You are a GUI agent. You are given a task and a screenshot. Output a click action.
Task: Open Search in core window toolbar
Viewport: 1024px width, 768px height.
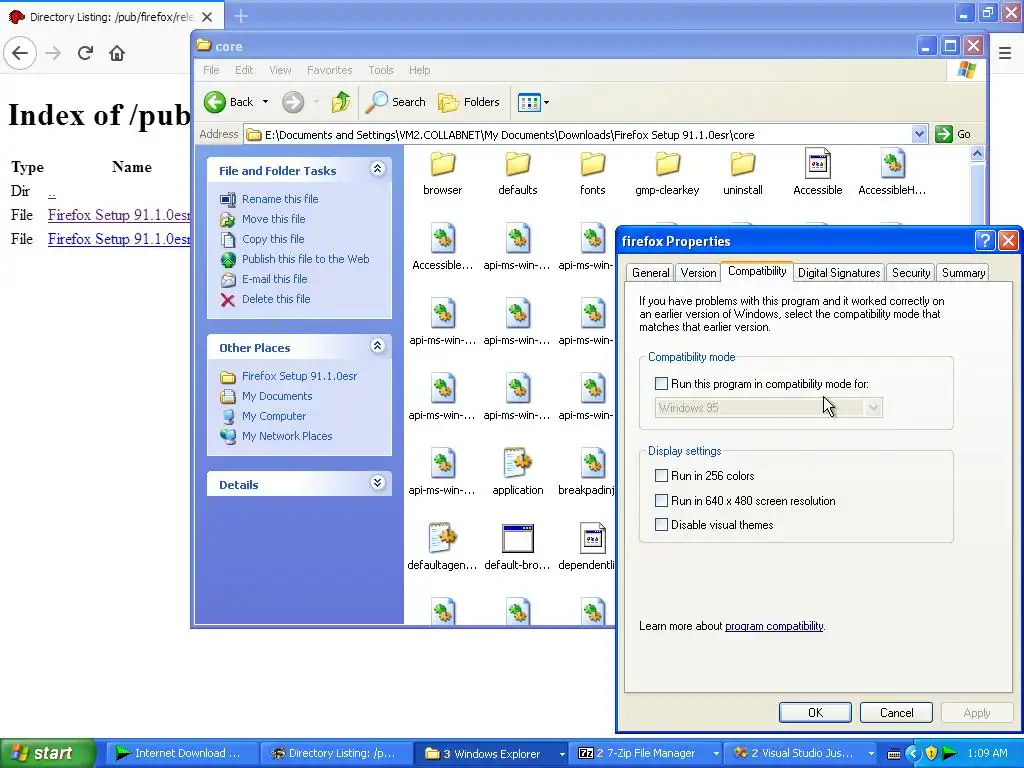pyautogui.click(x=395, y=102)
